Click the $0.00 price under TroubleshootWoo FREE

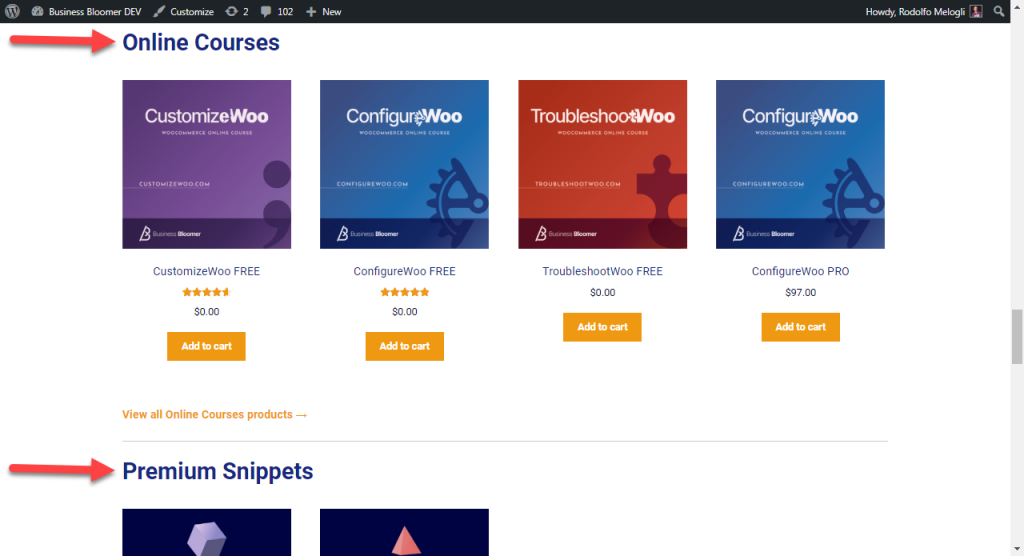click(602, 292)
